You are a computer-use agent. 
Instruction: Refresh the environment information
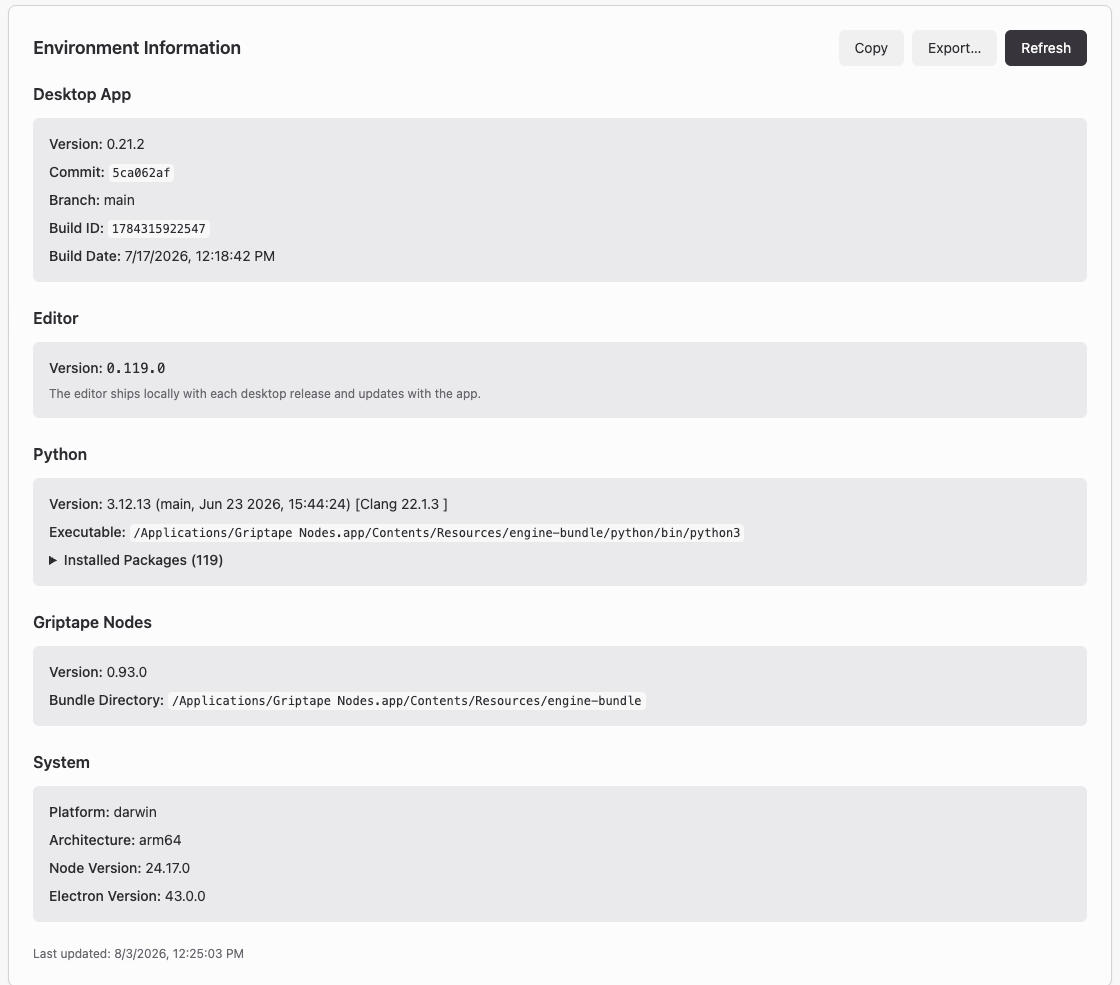1046,48
